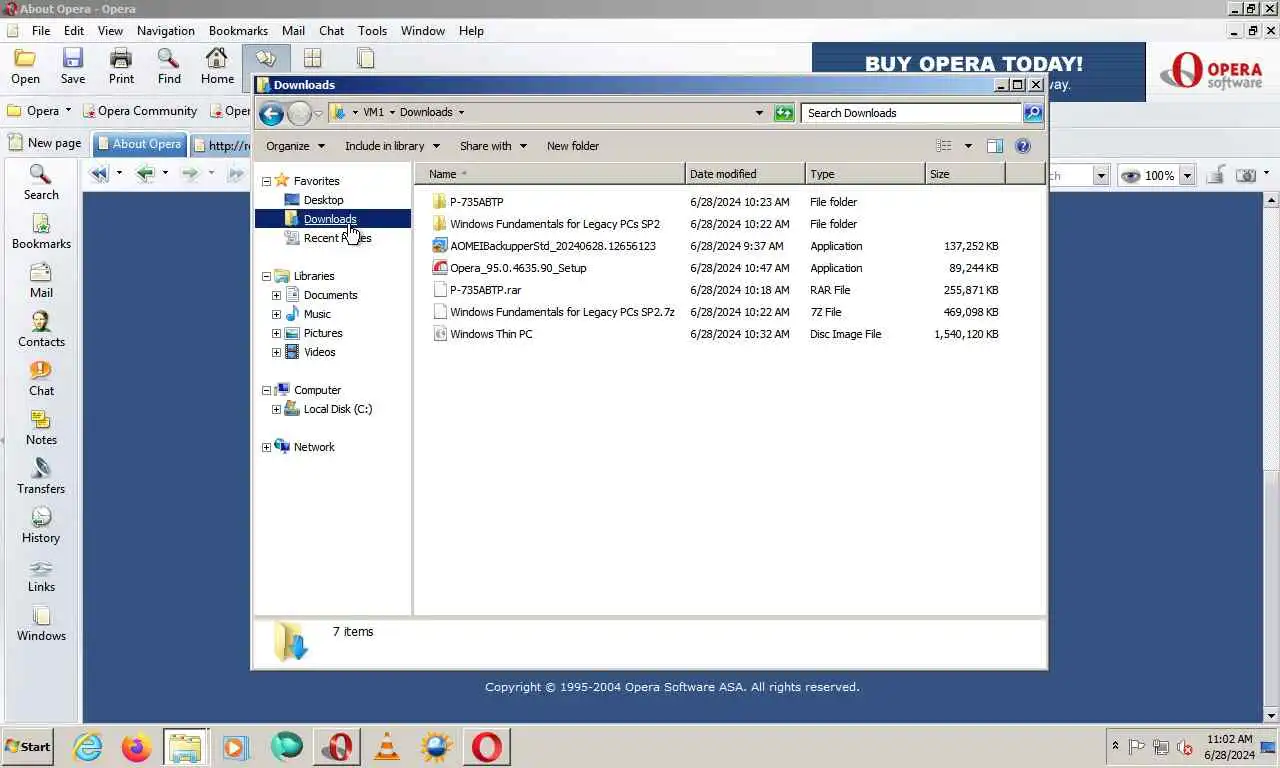Open the address bar history dropdown arrow

point(759,113)
